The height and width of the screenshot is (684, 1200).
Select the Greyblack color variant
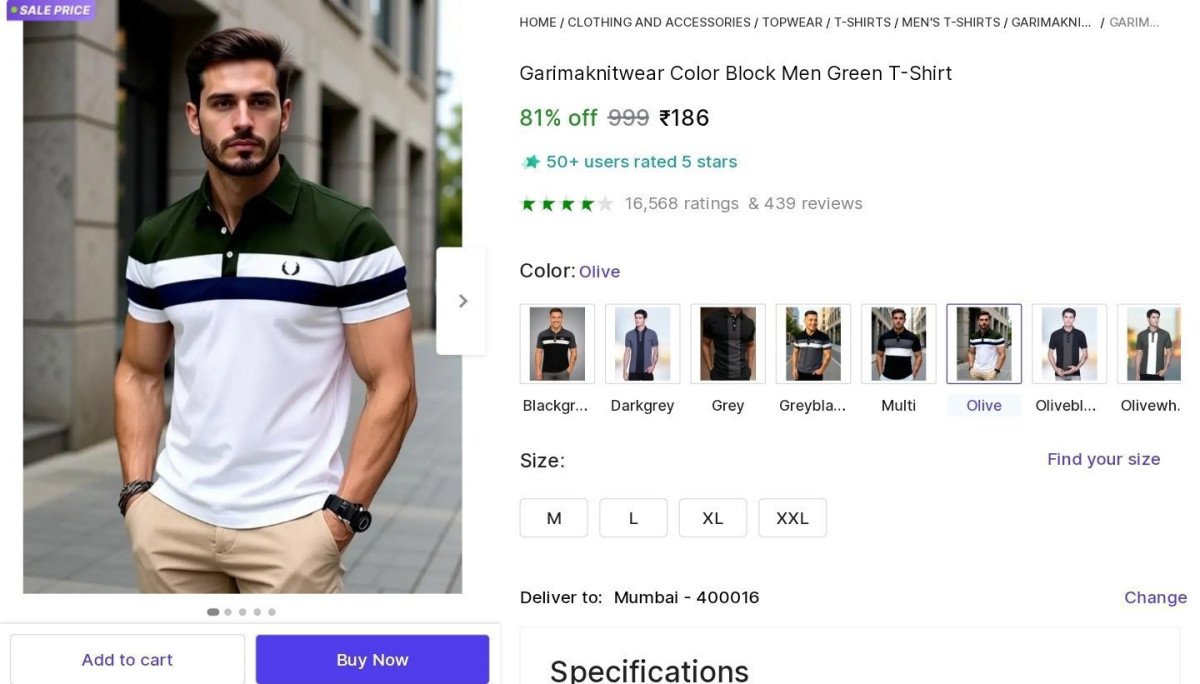[x=812, y=342]
